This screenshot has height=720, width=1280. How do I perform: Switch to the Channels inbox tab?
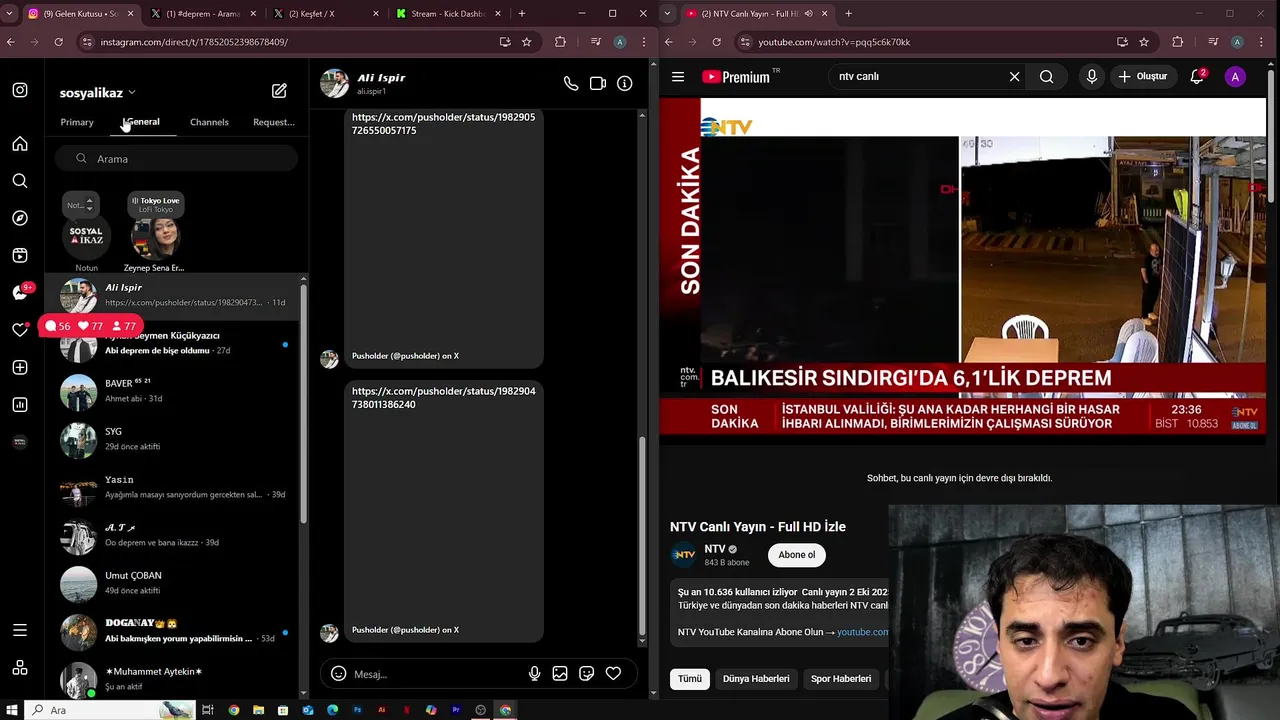point(209,122)
